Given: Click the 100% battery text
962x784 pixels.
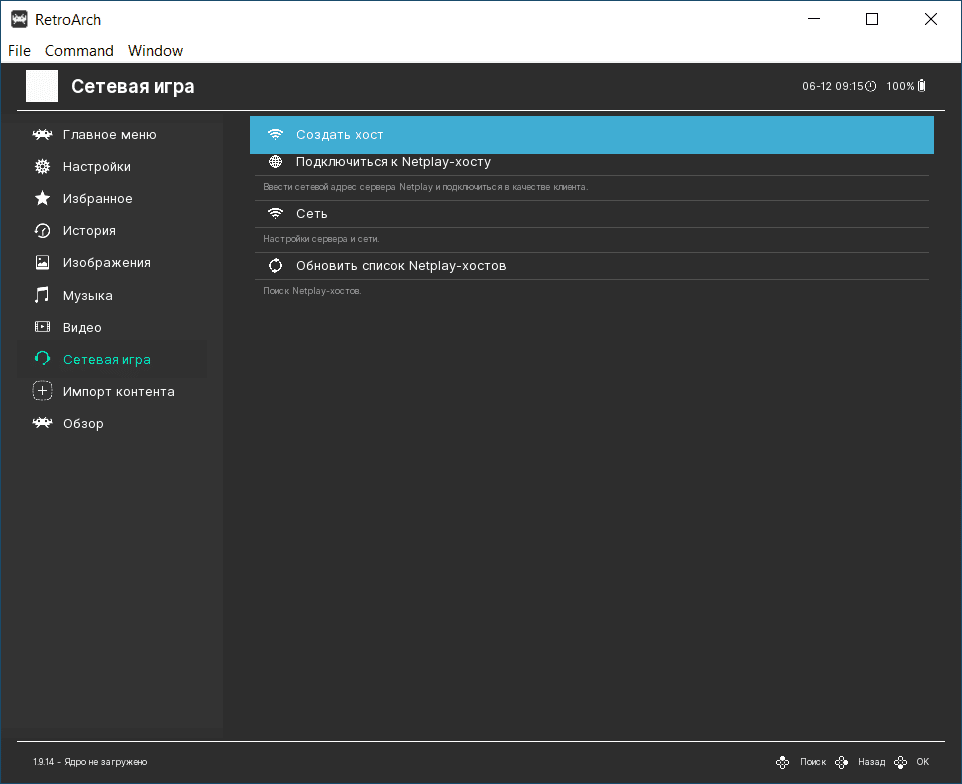Looking at the screenshot, I should pos(900,86).
